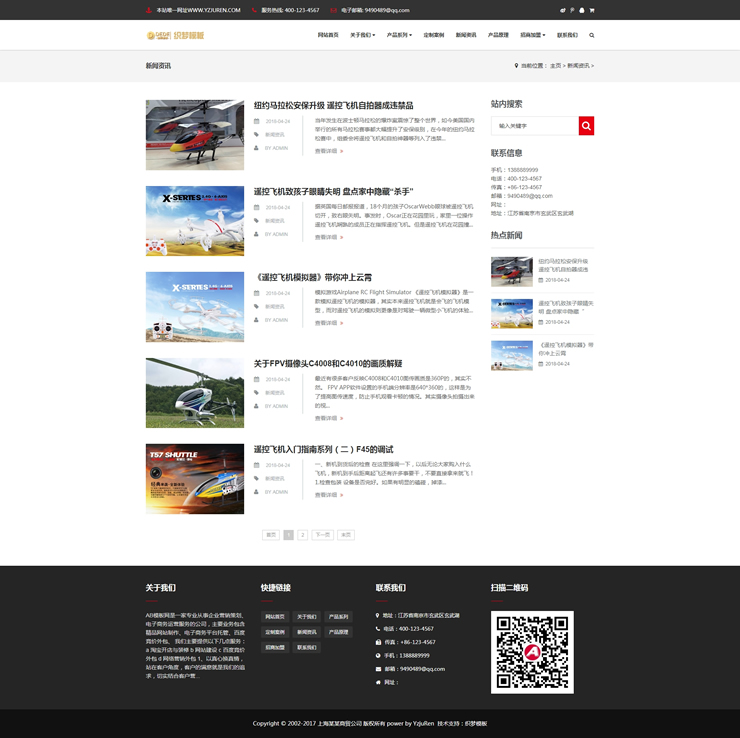Open the 定制案例 menu item
Screen dimensions: 740x738
[x=434, y=35]
